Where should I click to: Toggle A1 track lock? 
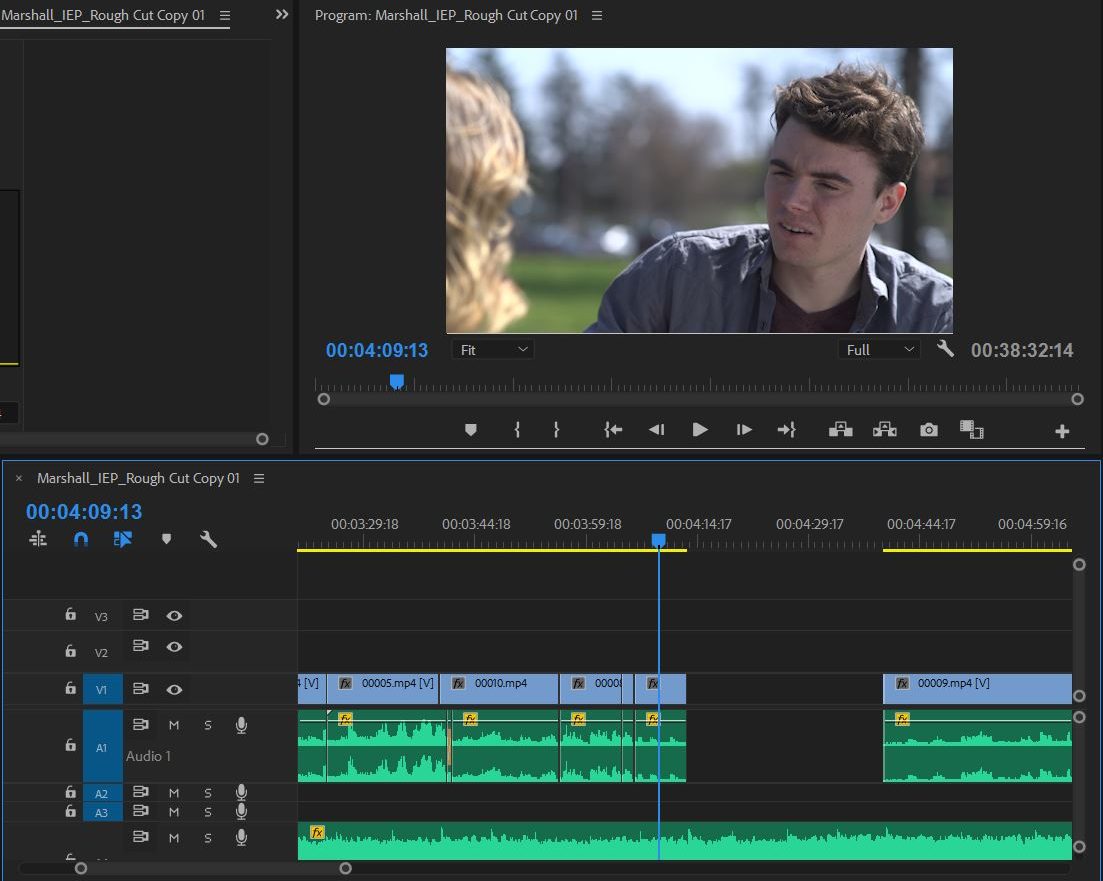[x=70, y=744]
